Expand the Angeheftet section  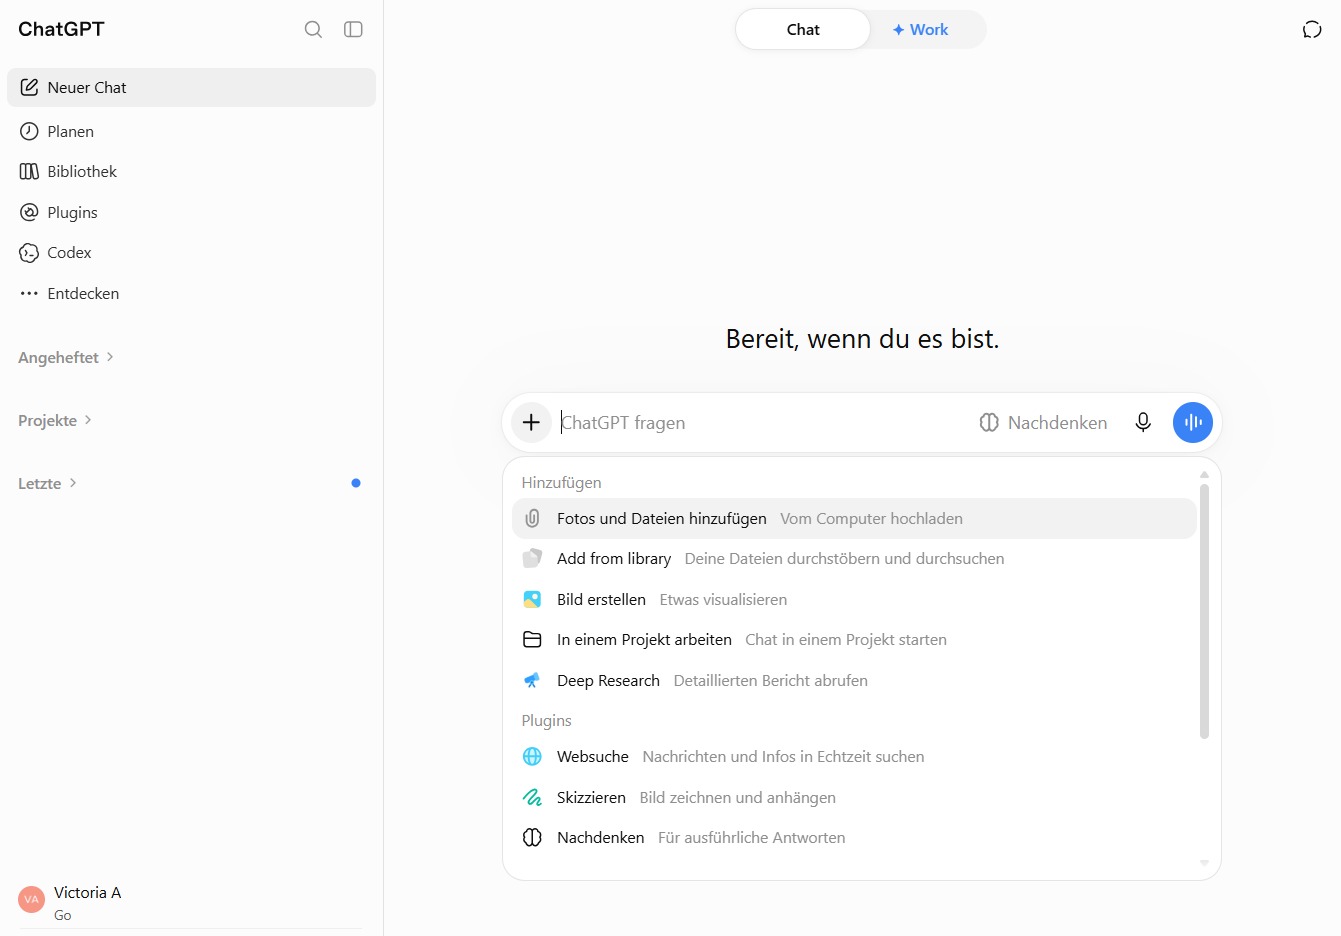66,357
